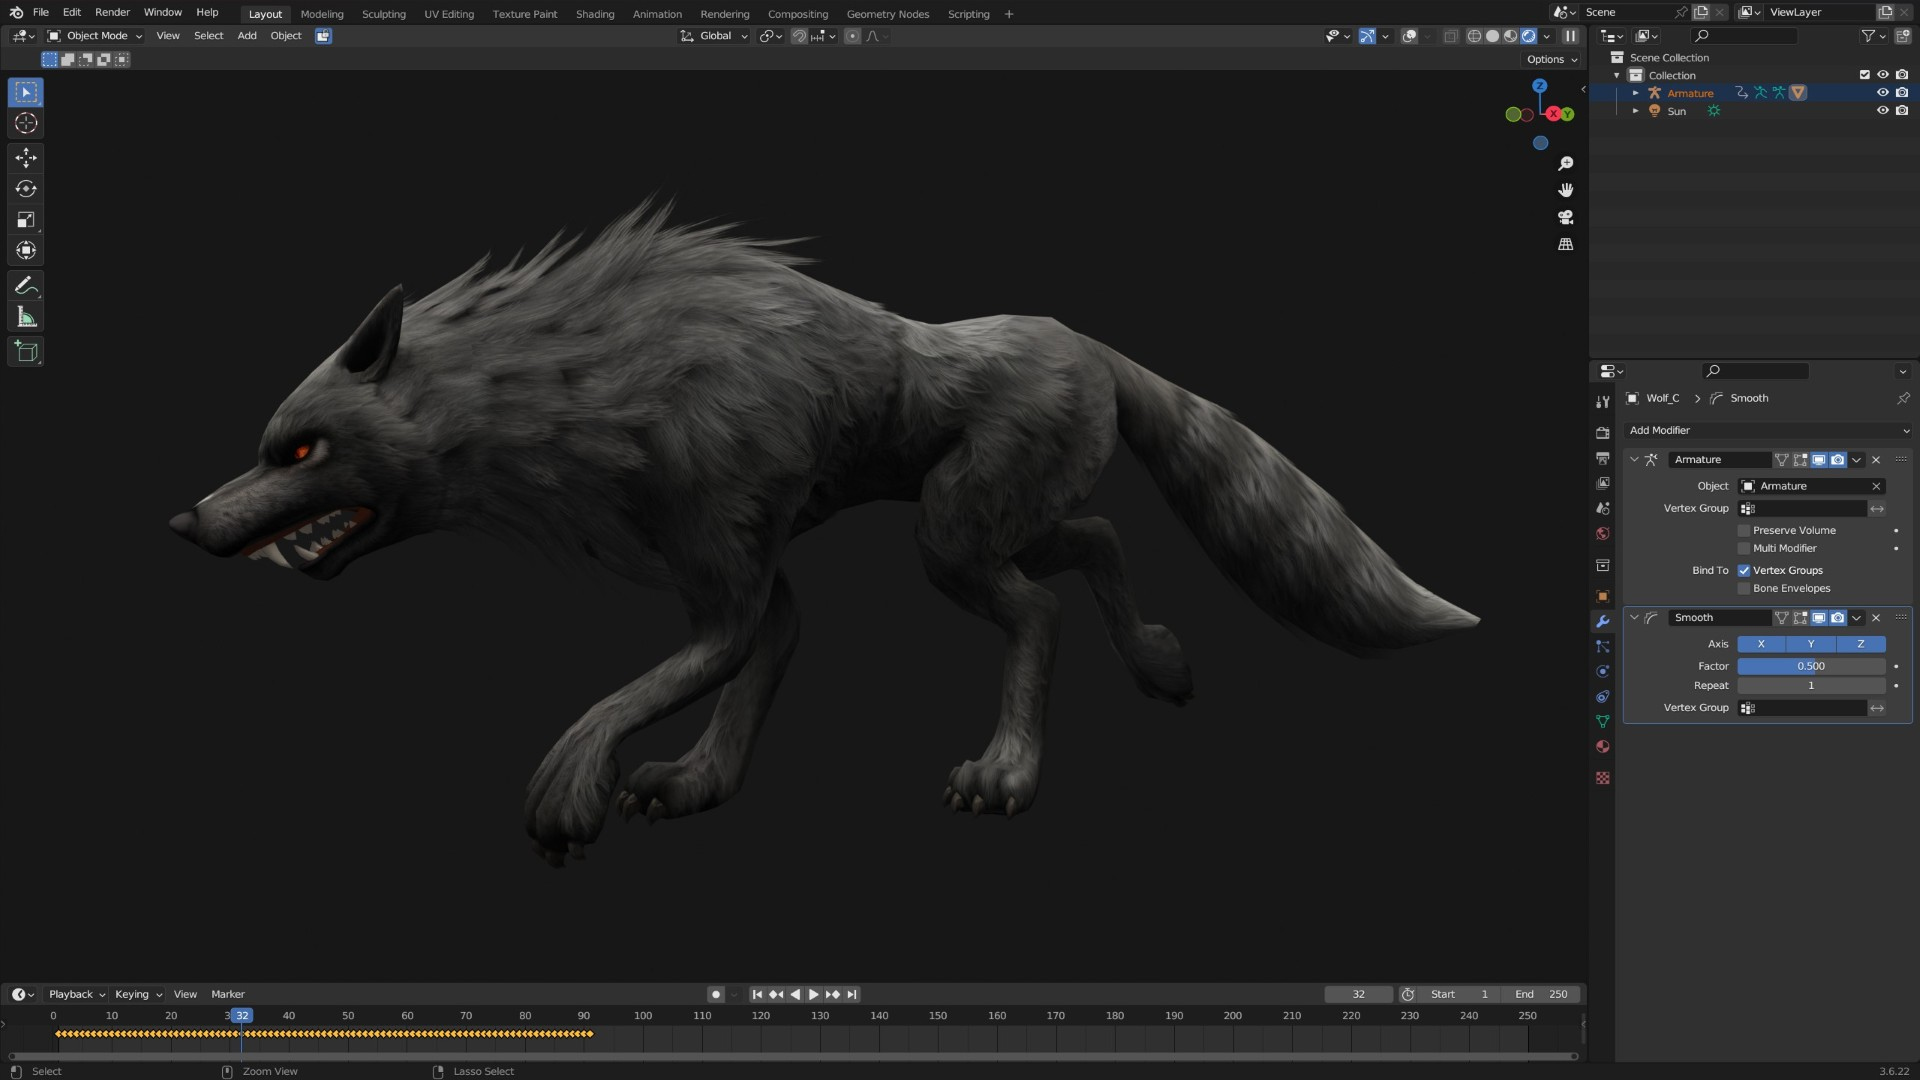Open the World properties tab
This screenshot has width=1920, height=1080.
[1603, 534]
